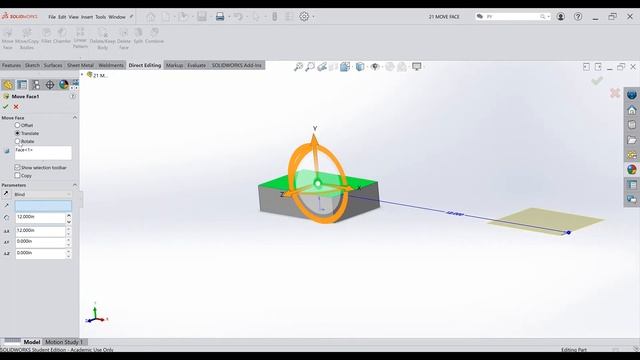Open View Palette icon in task pane
The height and width of the screenshot is (360, 640).
coord(632,155)
